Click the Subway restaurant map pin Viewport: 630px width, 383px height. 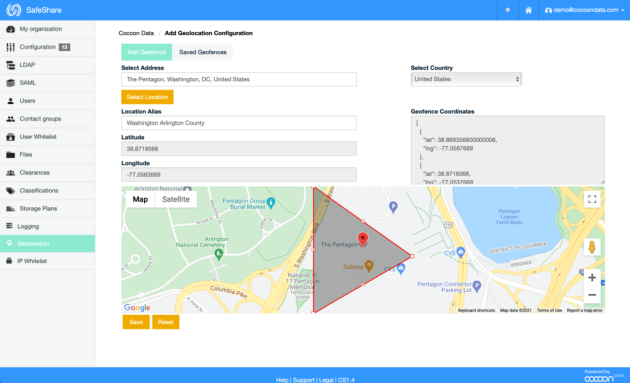(x=369, y=266)
